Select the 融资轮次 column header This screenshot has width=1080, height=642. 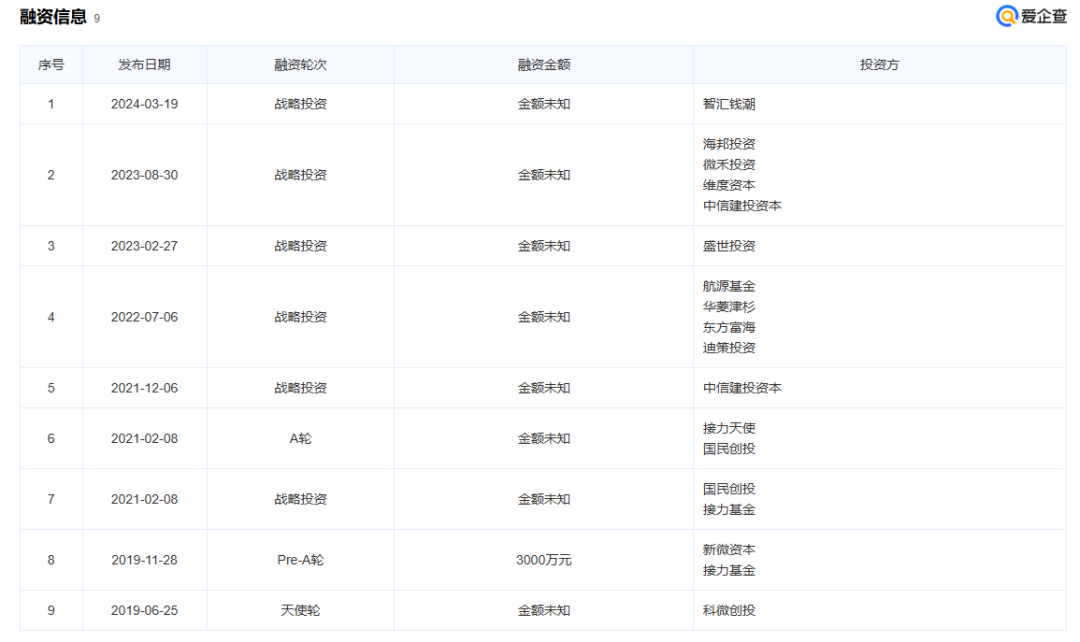(x=300, y=65)
